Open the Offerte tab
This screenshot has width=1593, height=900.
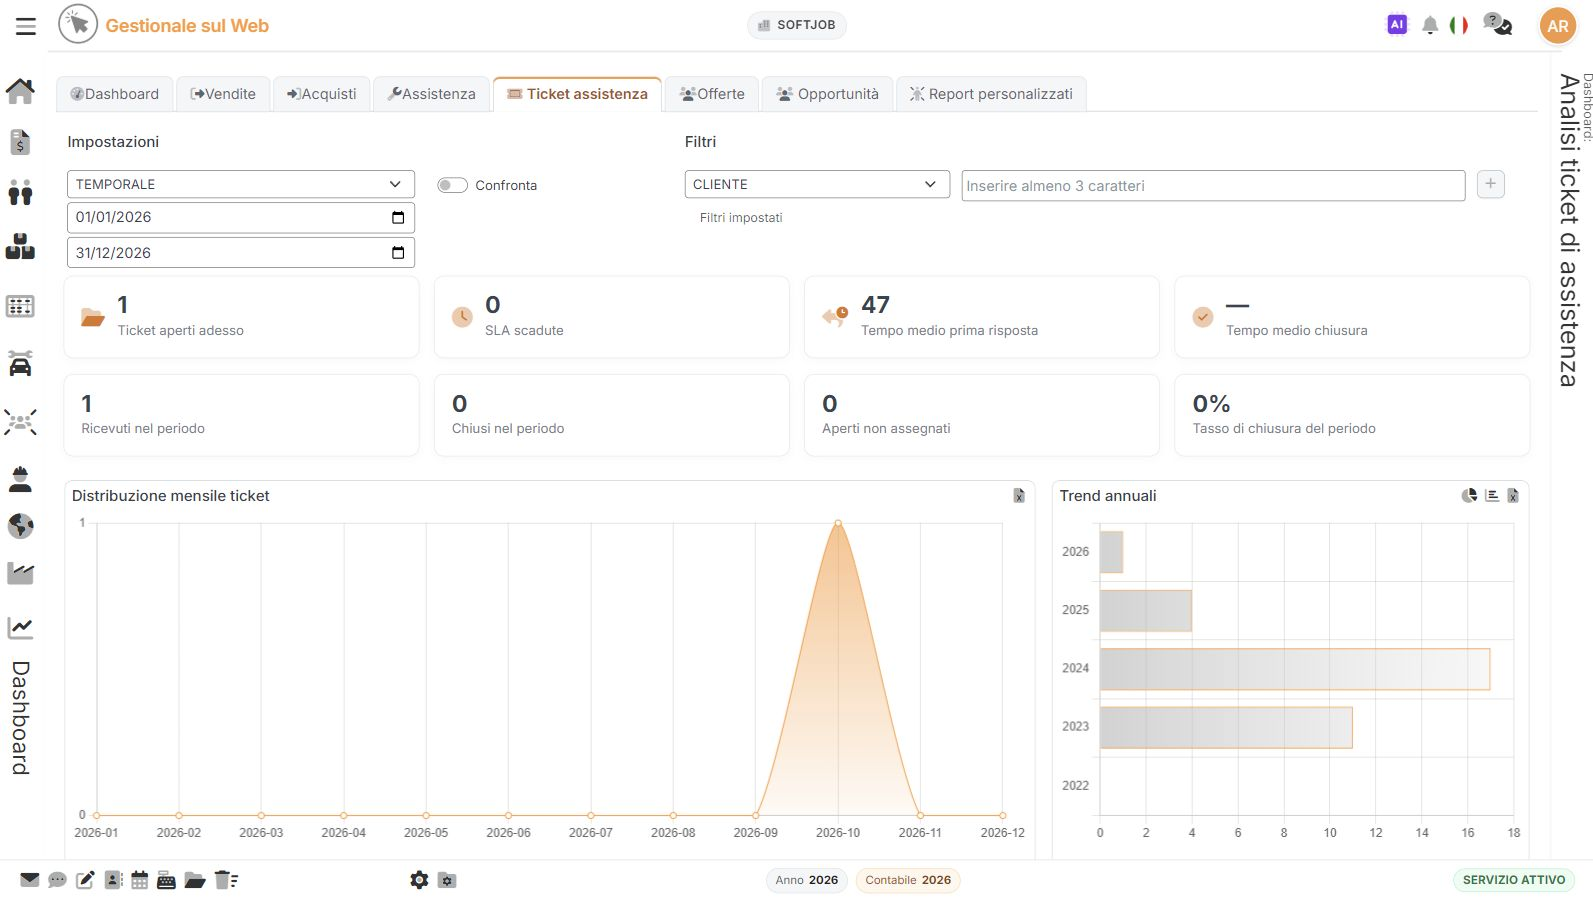pyautogui.click(x=713, y=94)
